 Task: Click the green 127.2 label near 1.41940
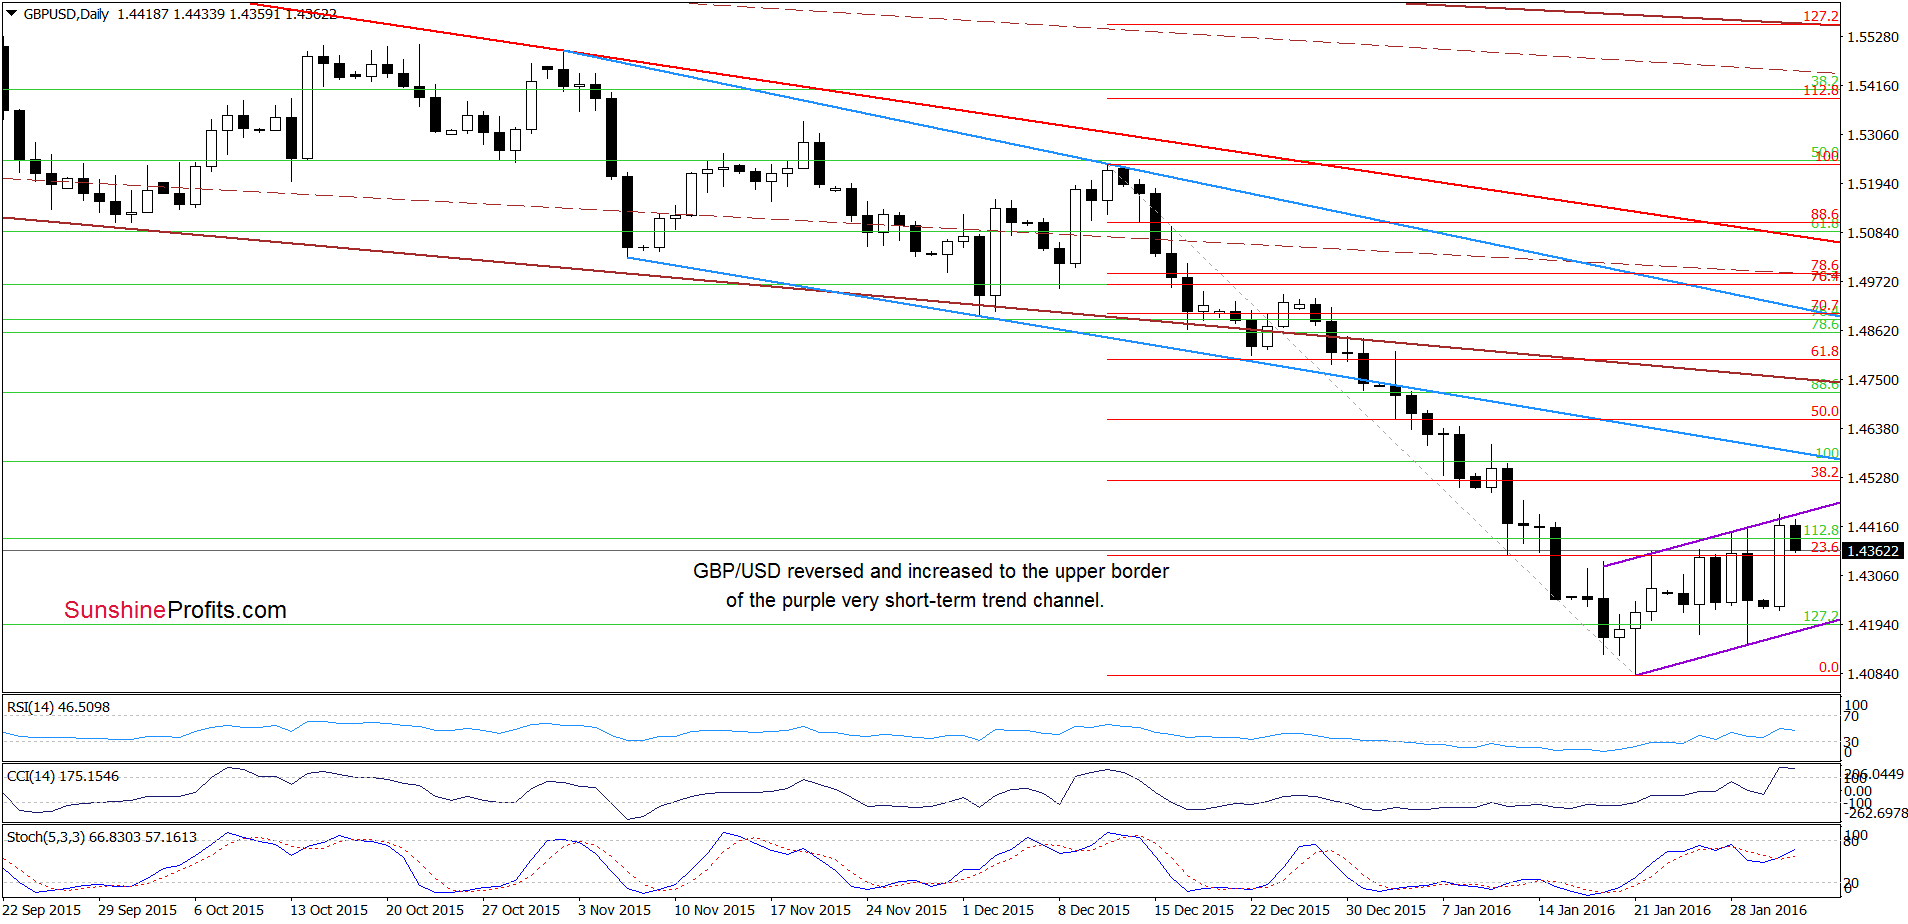[1820, 616]
